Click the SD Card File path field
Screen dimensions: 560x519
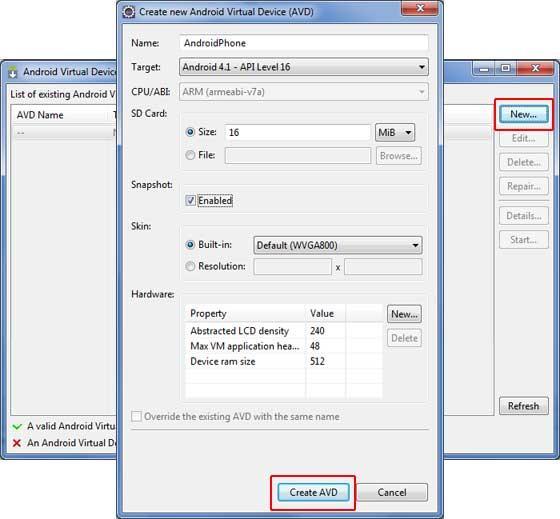coord(298,156)
